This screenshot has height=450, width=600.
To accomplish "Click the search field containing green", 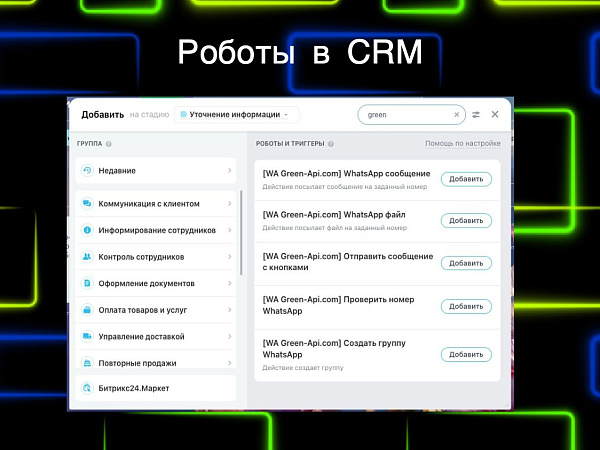I will [x=411, y=114].
